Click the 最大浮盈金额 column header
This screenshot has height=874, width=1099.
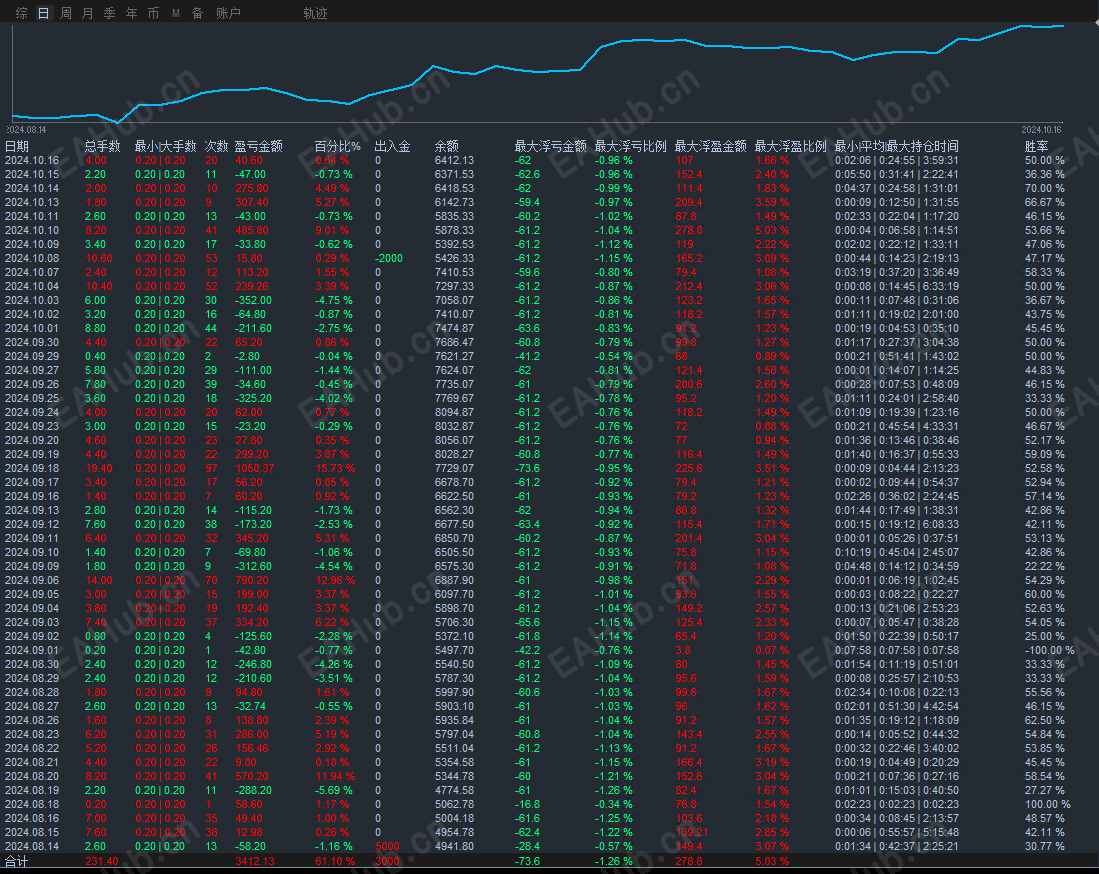(710, 146)
